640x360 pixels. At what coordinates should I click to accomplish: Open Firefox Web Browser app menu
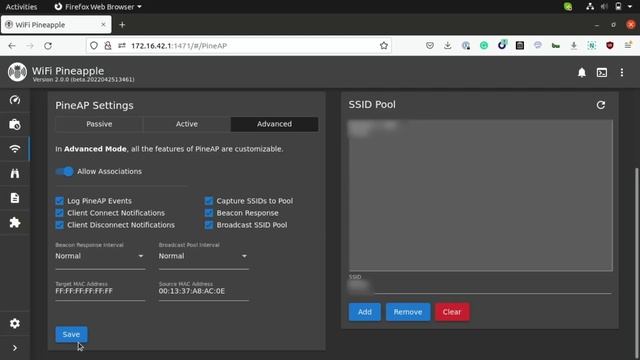(x=98, y=7)
